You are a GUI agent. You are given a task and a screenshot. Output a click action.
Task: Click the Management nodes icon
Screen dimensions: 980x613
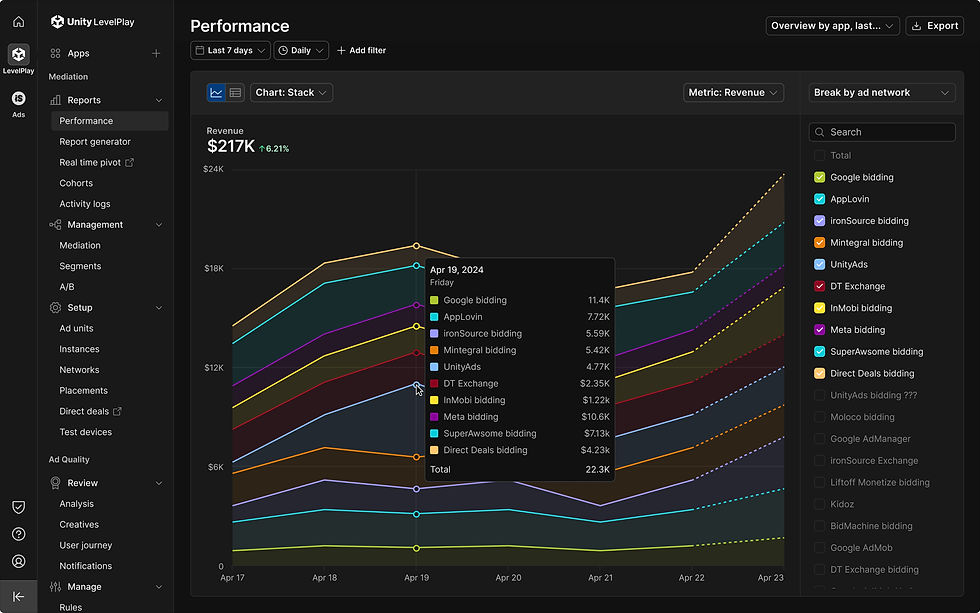click(x=55, y=224)
